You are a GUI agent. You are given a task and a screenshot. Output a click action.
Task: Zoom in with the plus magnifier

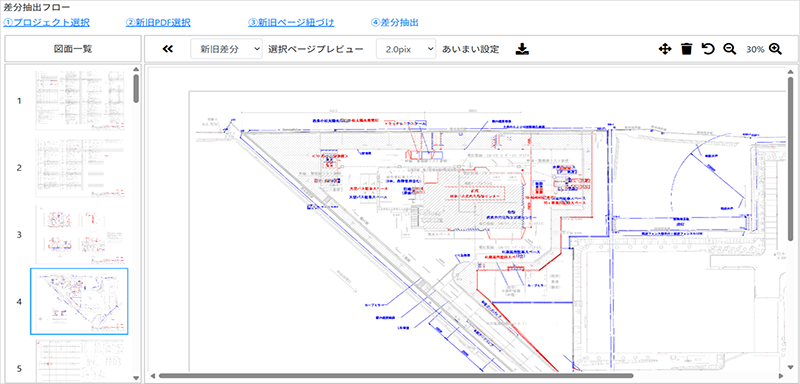point(775,49)
